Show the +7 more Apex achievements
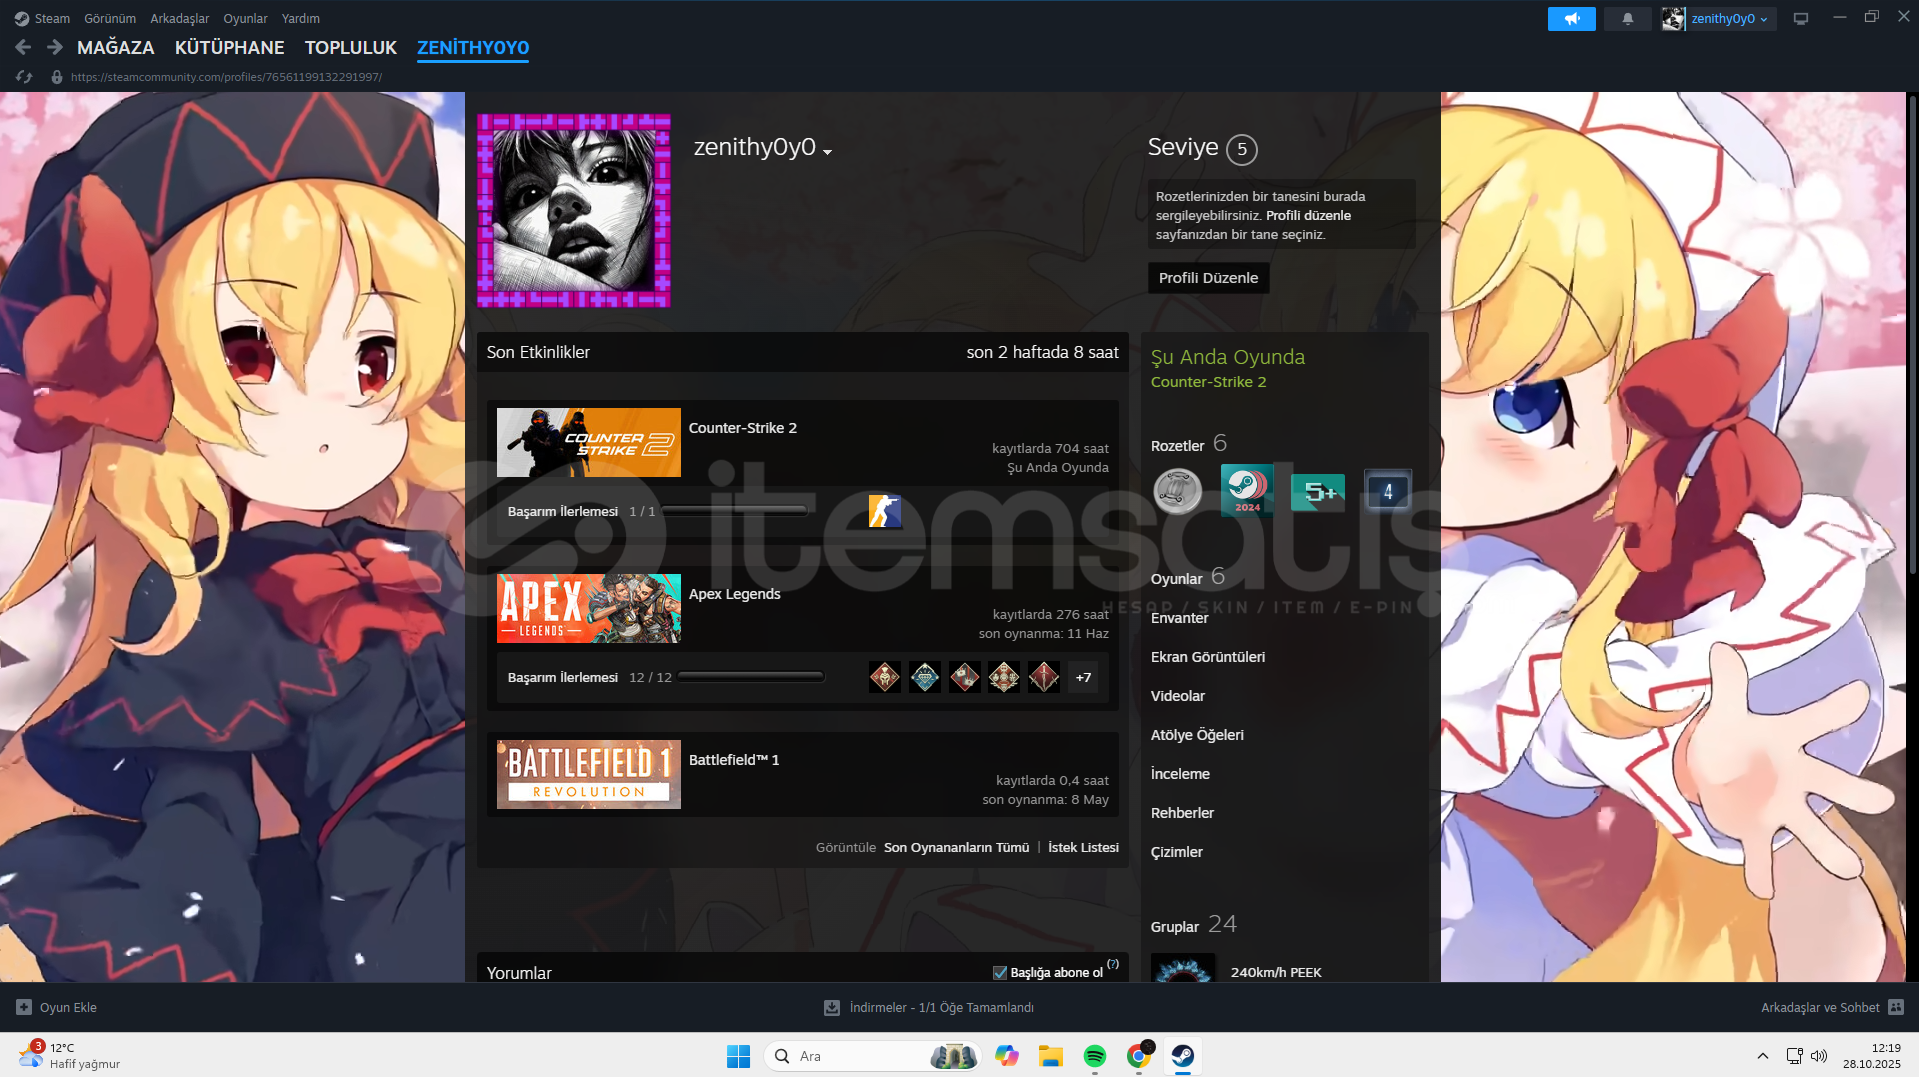 coord(1083,677)
